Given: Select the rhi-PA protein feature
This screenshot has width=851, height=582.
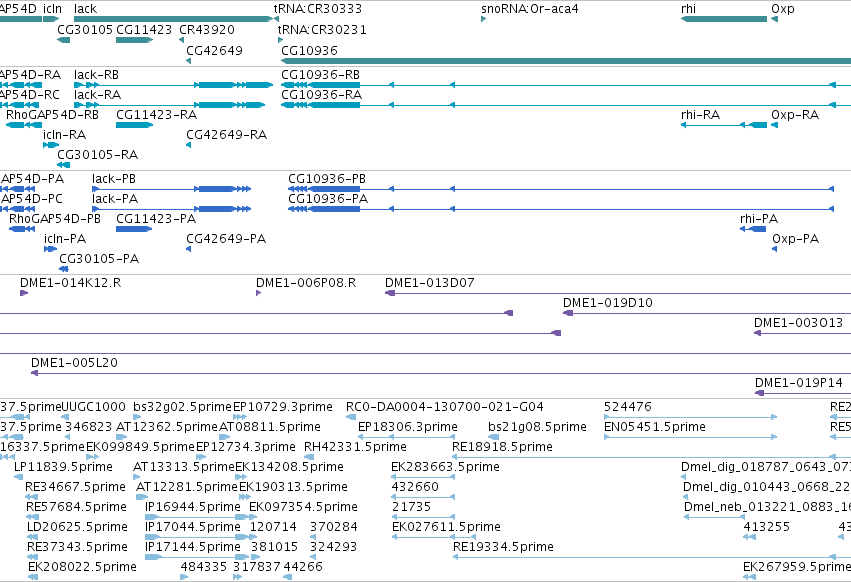Looking at the screenshot, I should click(753, 229).
